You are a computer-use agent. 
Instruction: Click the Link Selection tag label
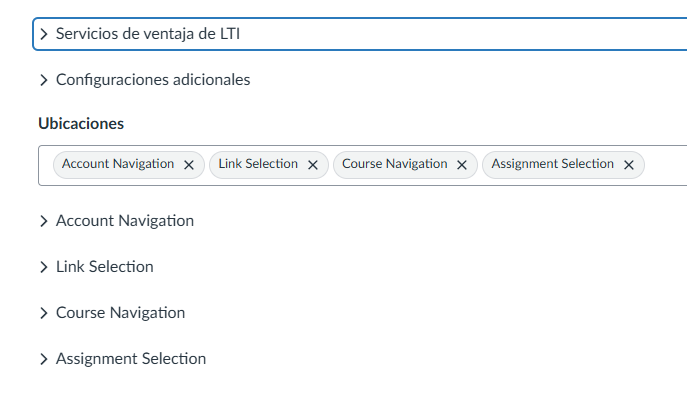tap(258, 164)
